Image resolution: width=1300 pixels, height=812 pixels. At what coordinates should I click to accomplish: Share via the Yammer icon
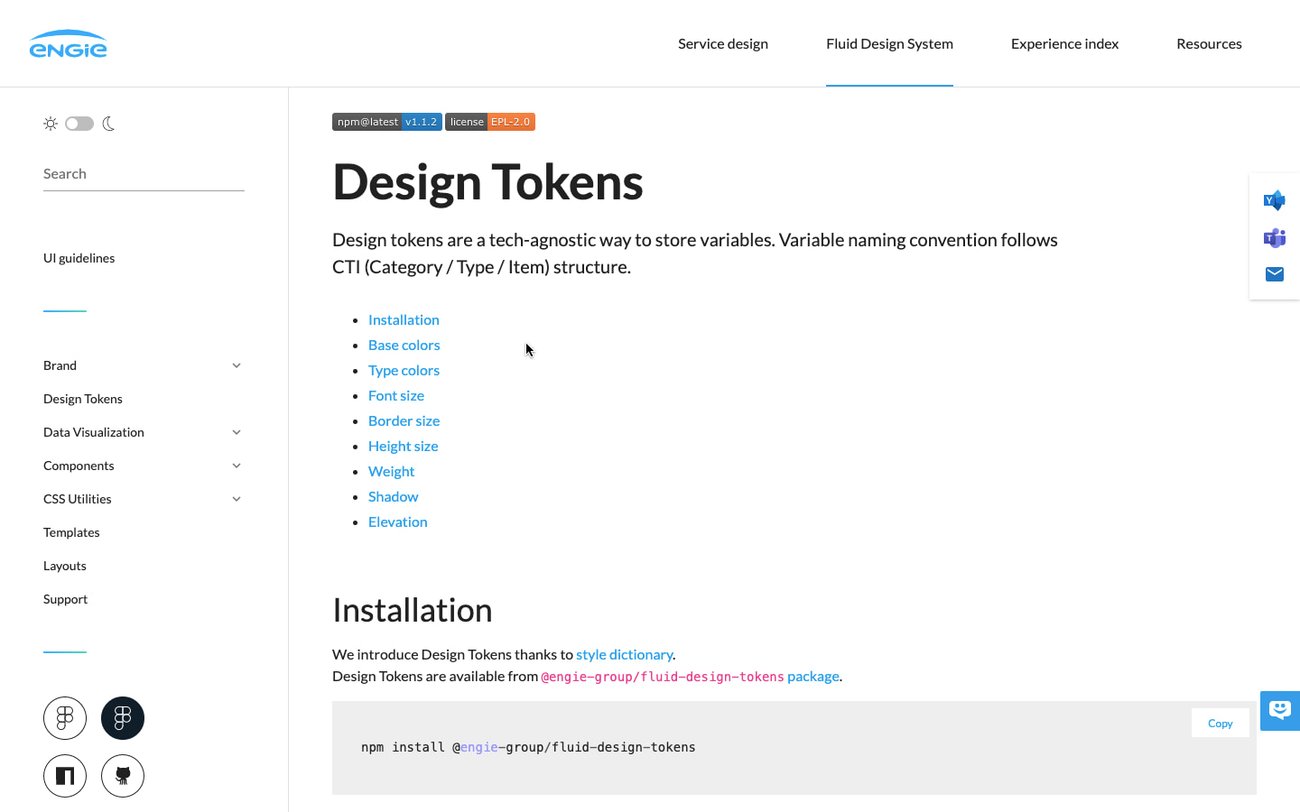(1274, 199)
